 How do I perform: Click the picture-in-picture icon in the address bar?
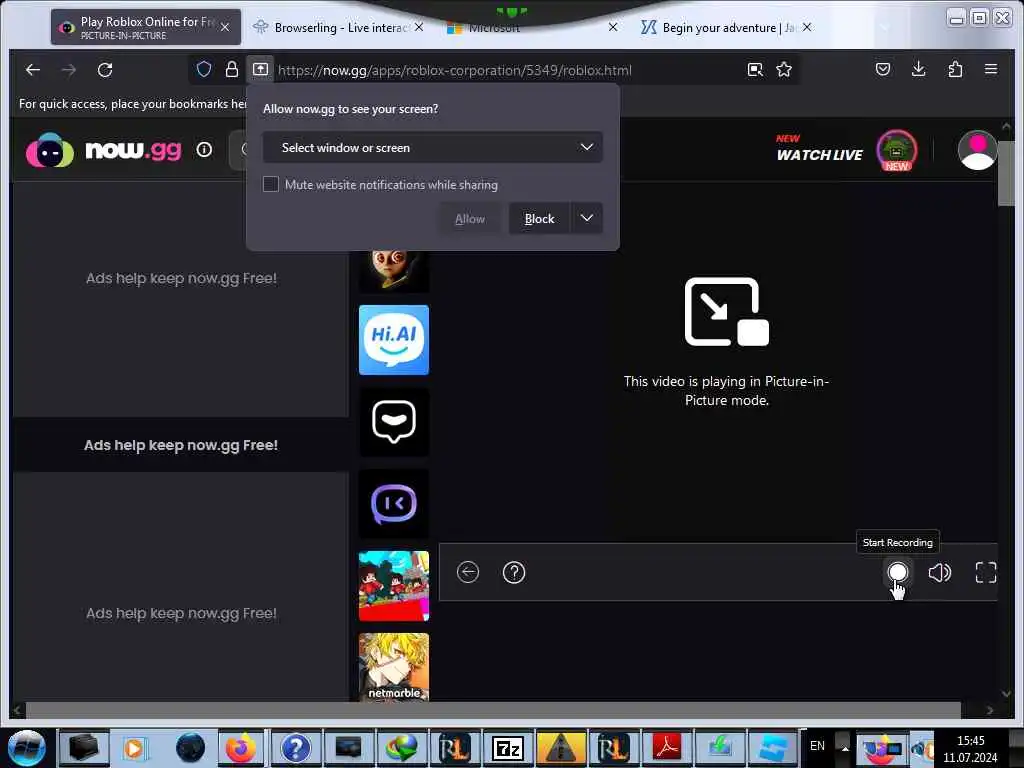[x=755, y=69]
